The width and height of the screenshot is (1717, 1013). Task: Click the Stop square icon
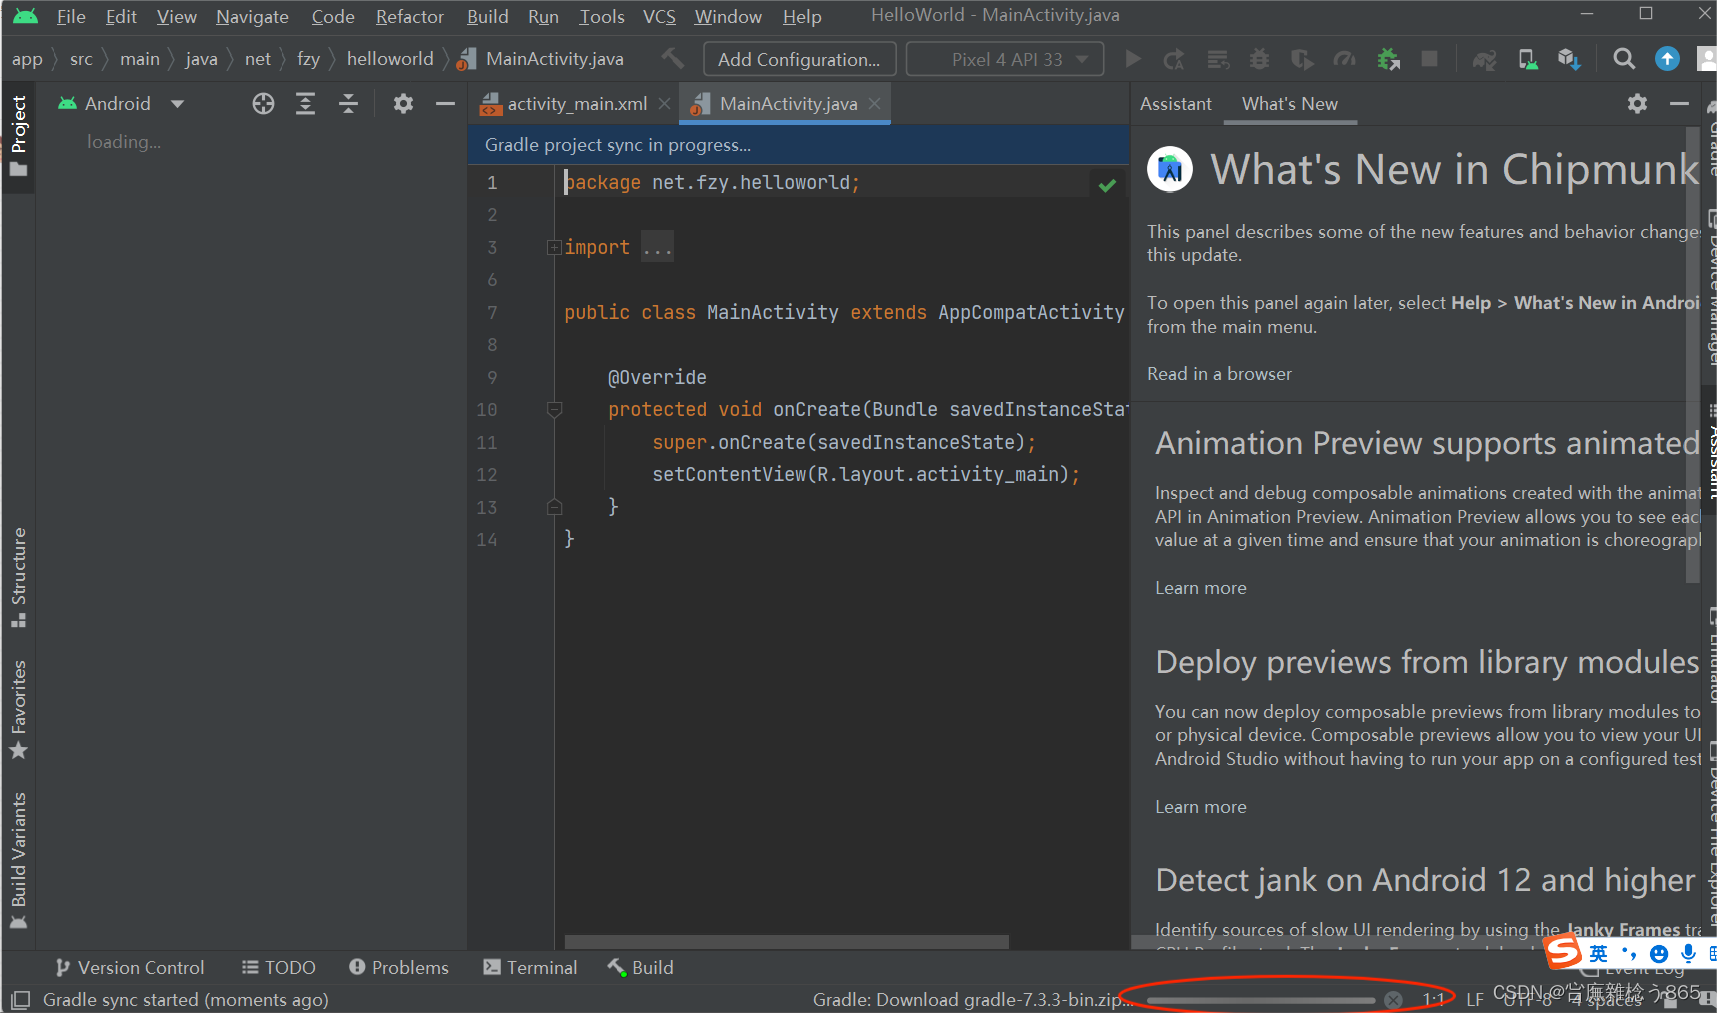pyautogui.click(x=1430, y=59)
